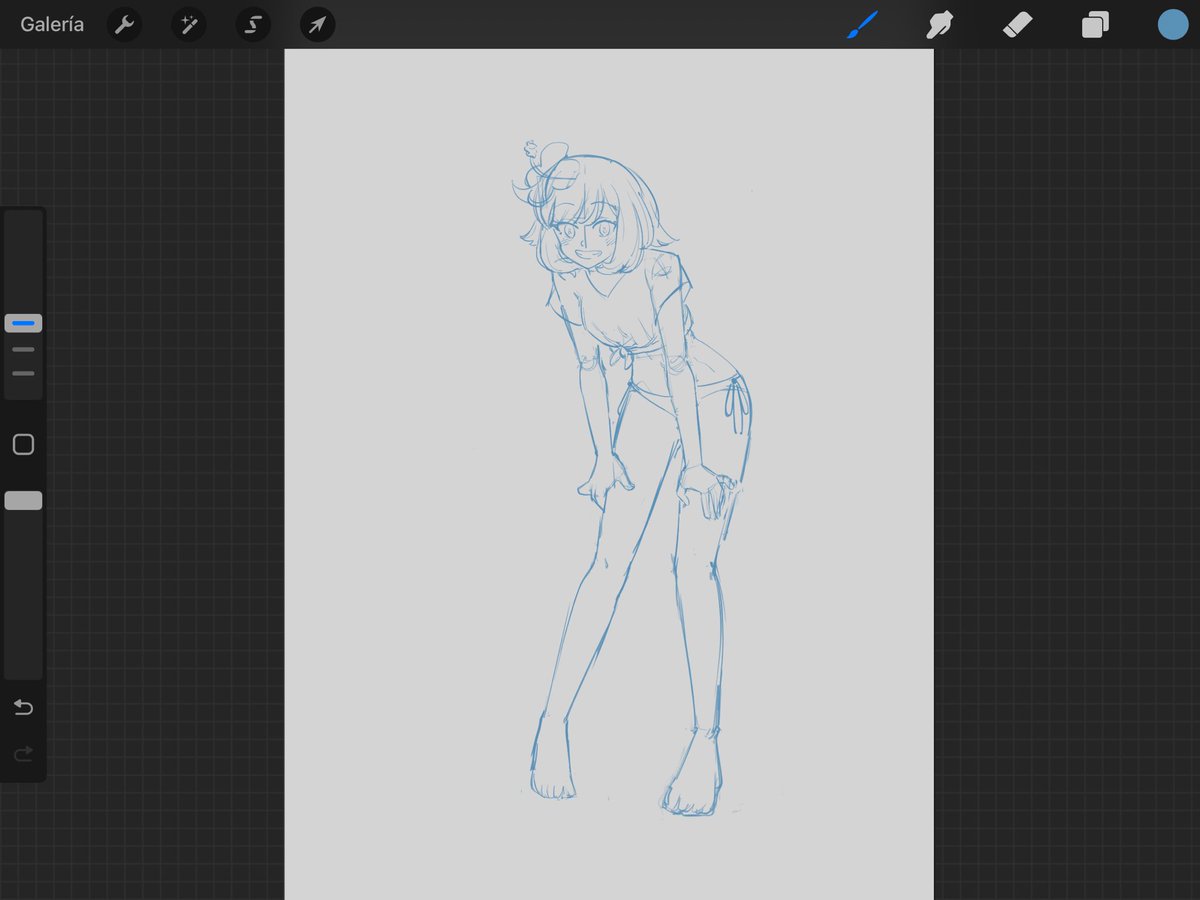Activate the Transform arrow tool
The width and height of the screenshot is (1200, 900).
pos(316,24)
